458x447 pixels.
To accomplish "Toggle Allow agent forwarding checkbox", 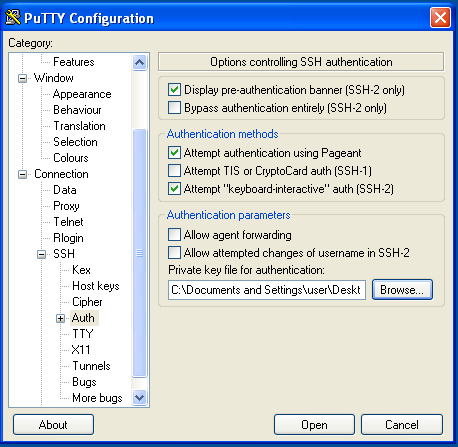I will (174, 235).
